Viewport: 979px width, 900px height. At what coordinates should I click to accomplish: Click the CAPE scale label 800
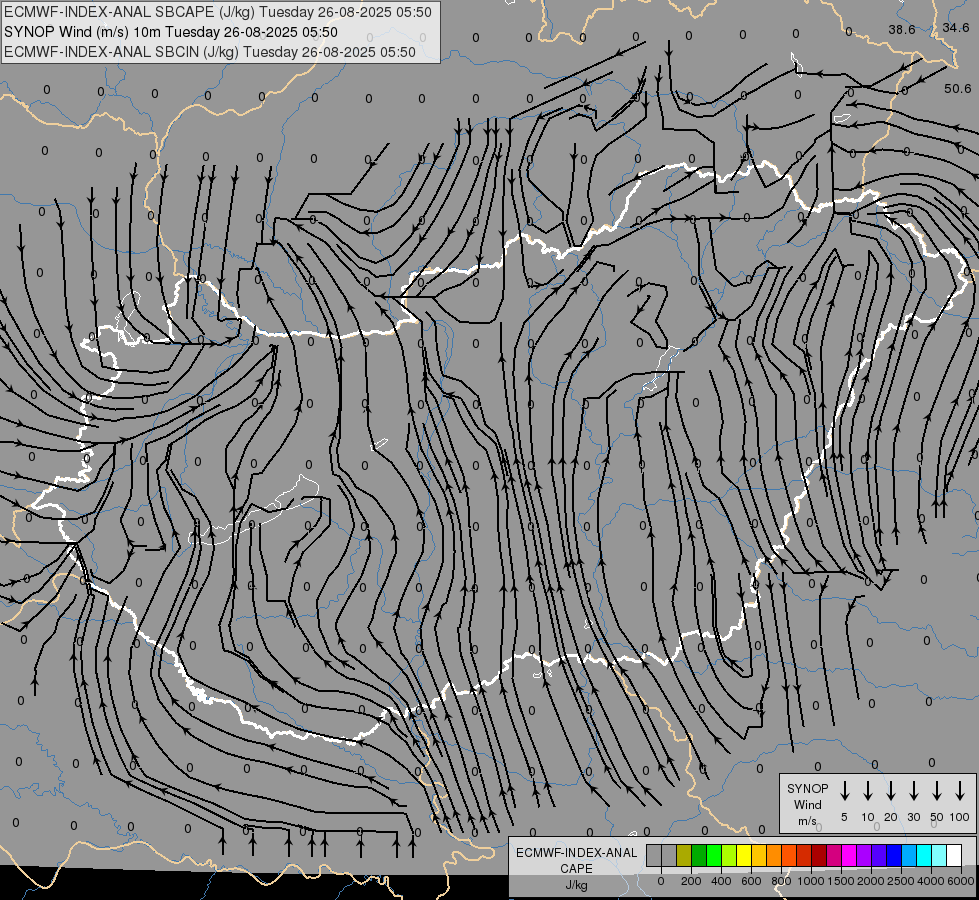tap(781, 881)
